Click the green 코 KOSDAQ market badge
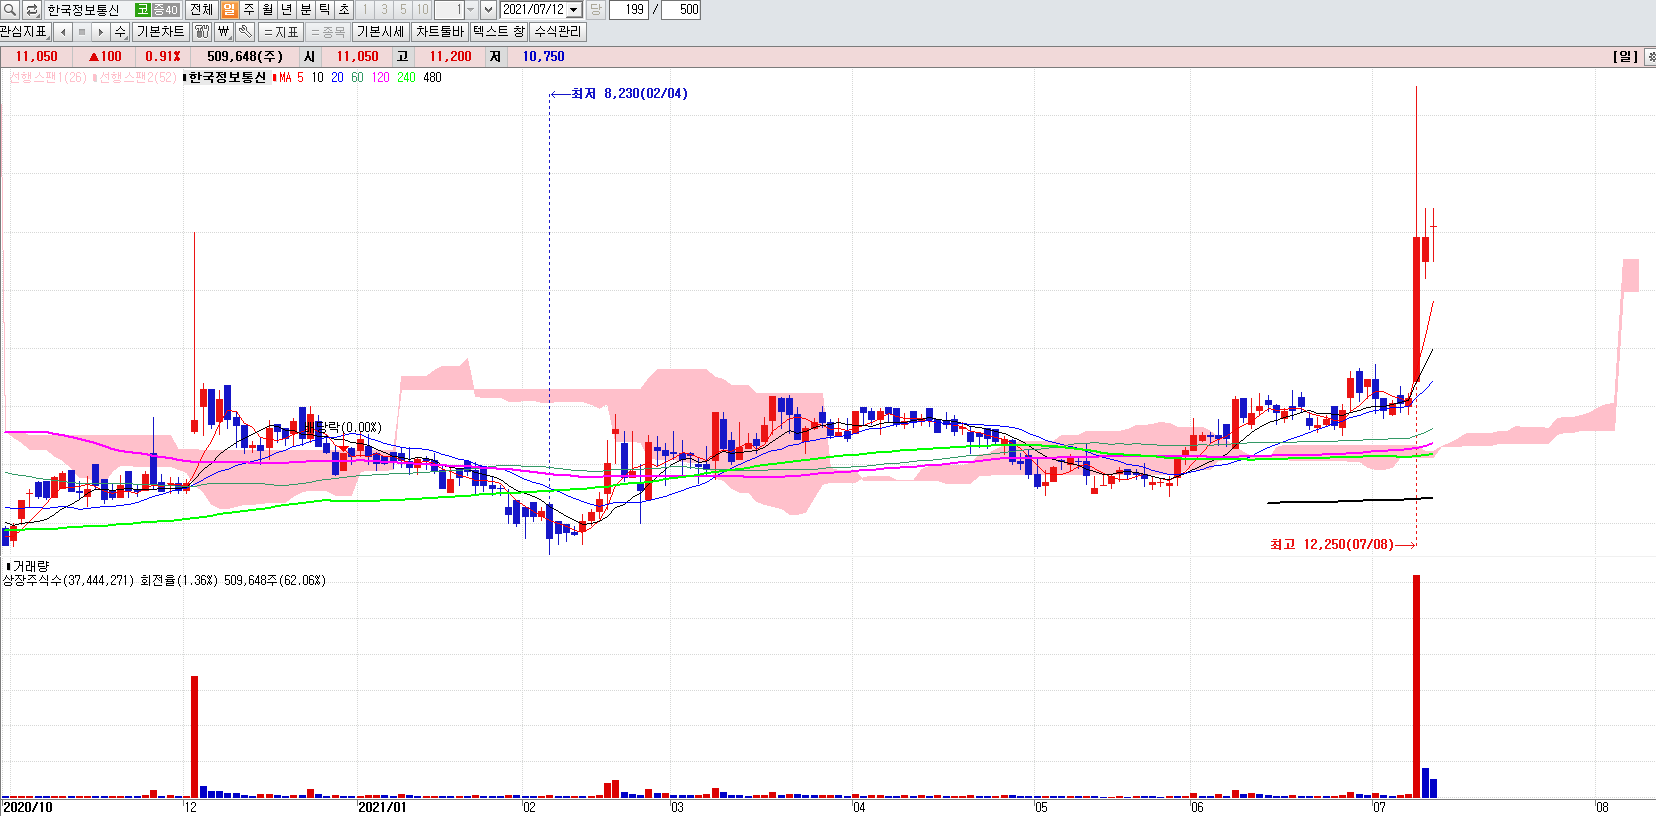The height and width of the screenshot is (816, 1656). pyautogui.click(x=143, y=10)
